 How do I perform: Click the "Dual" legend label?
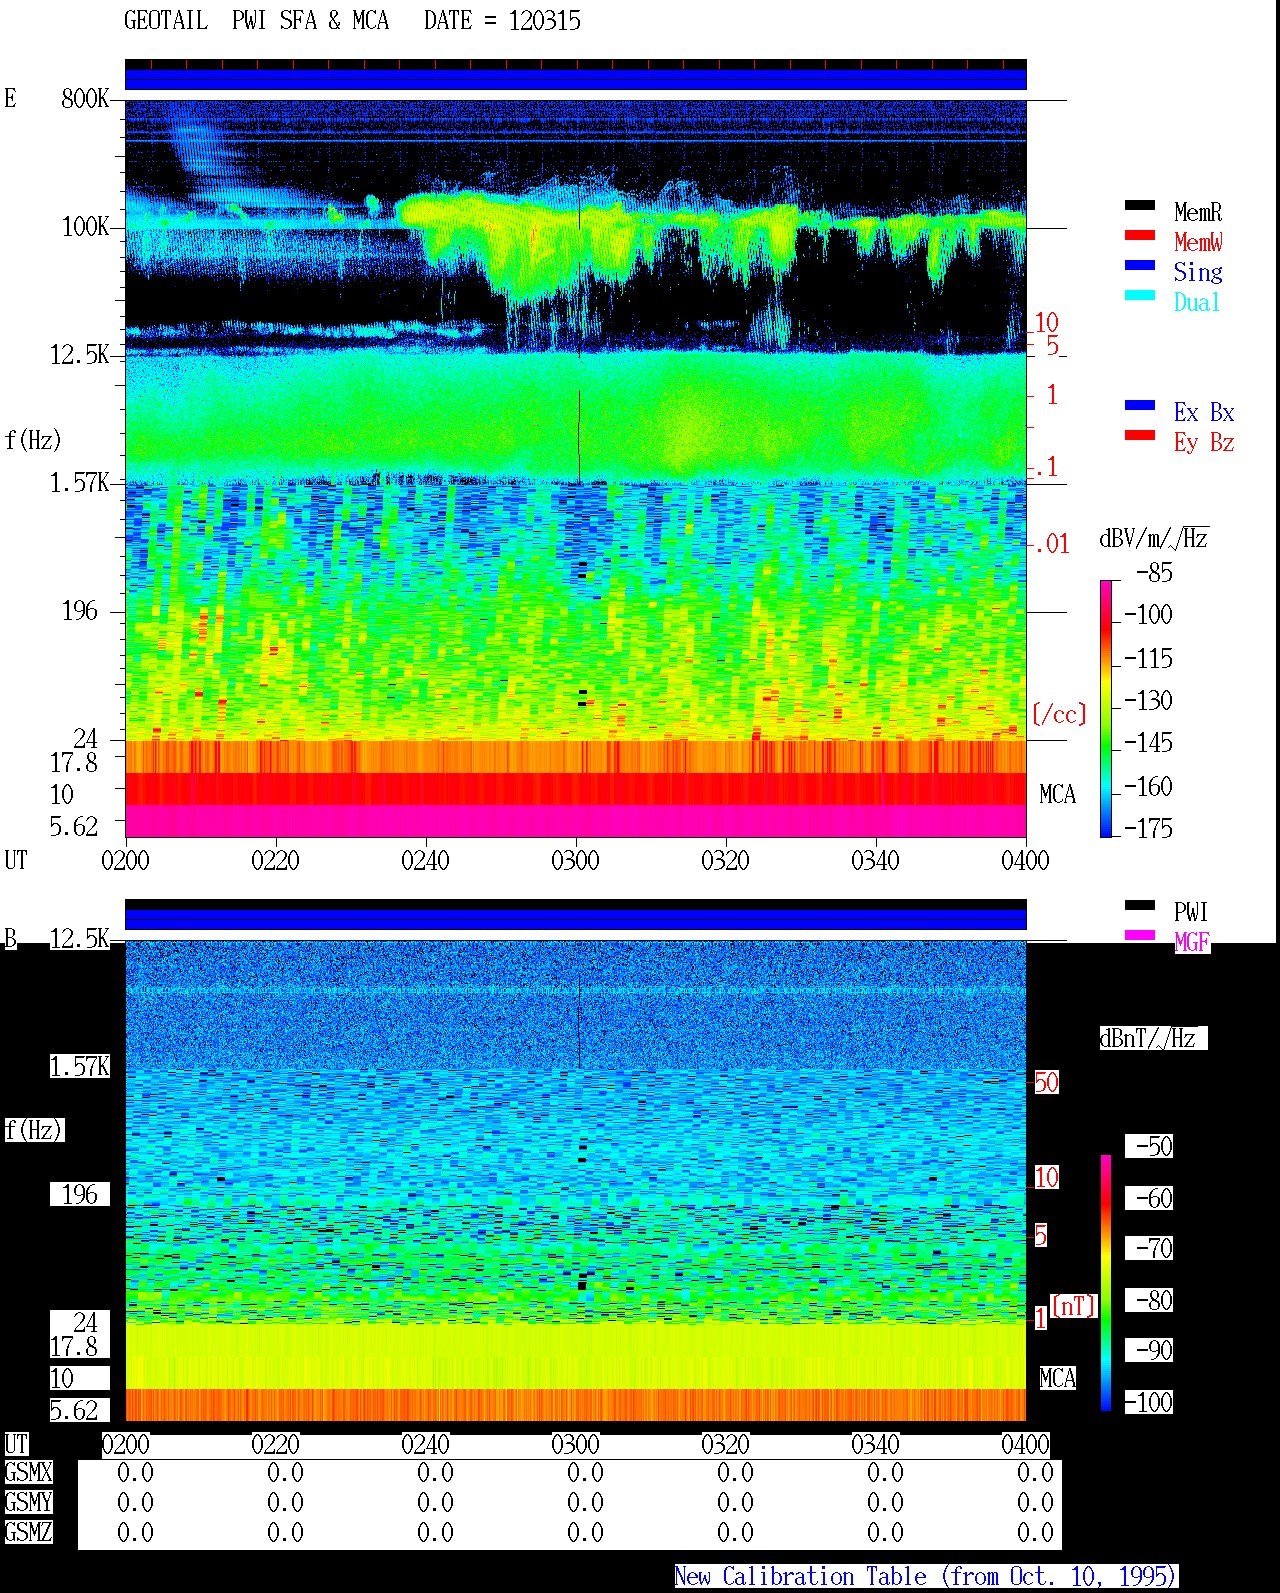(x=1198, y=302)
